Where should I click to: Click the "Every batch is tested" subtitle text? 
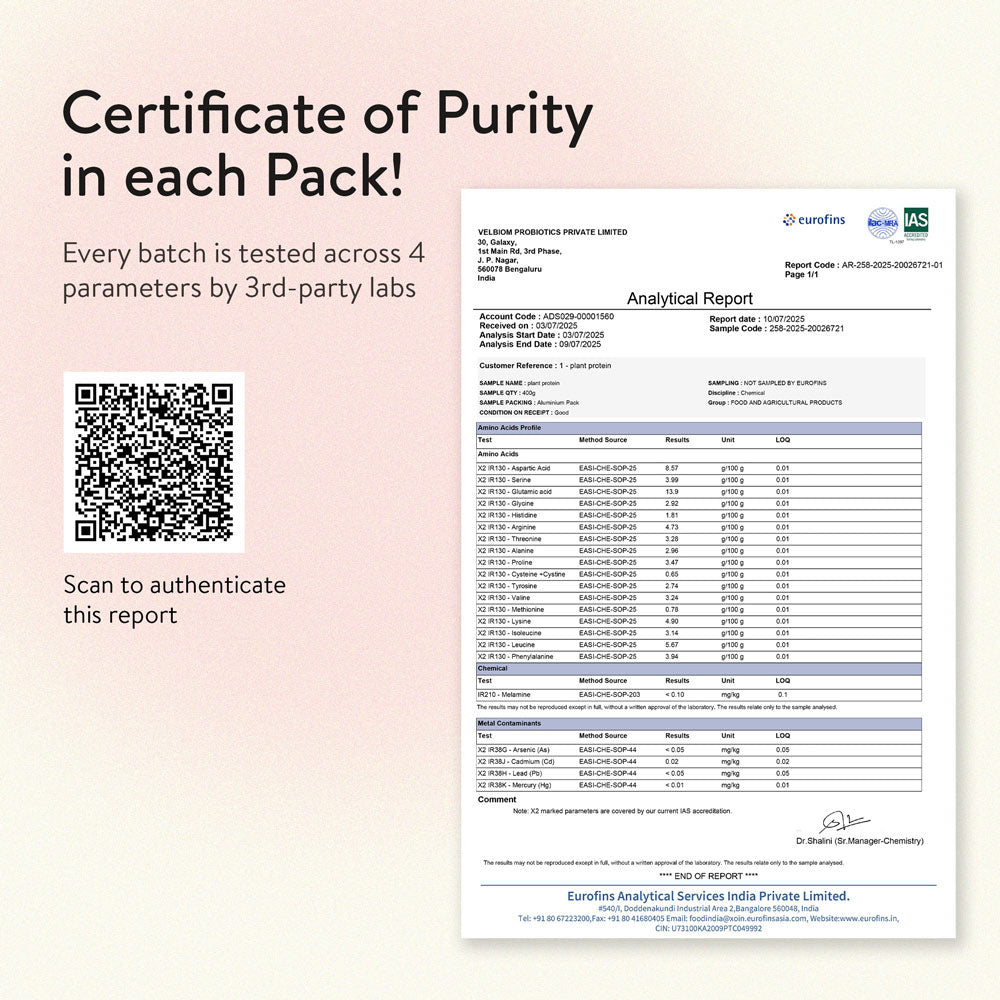pos(244,270)
